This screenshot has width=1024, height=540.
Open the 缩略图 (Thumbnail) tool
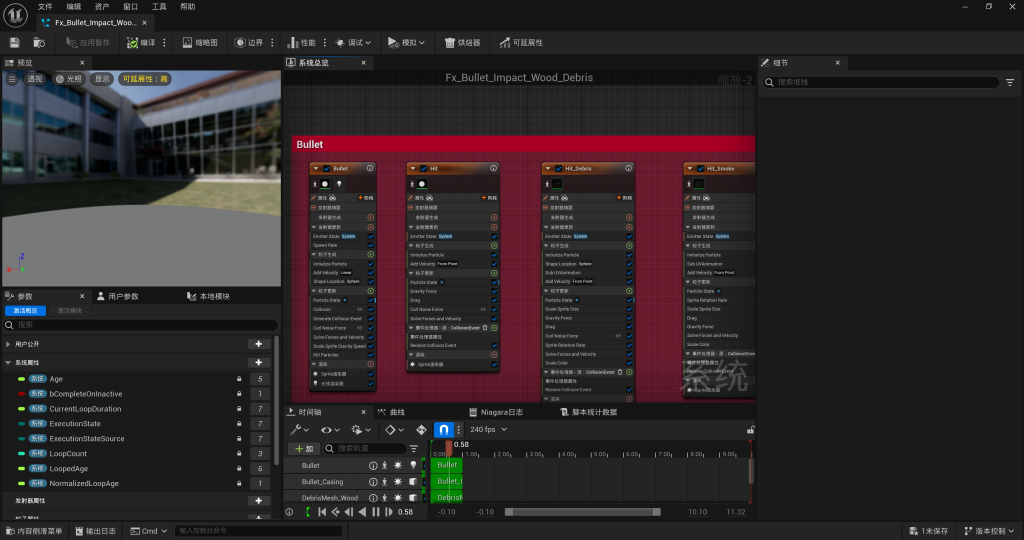(x=200, y=43)
